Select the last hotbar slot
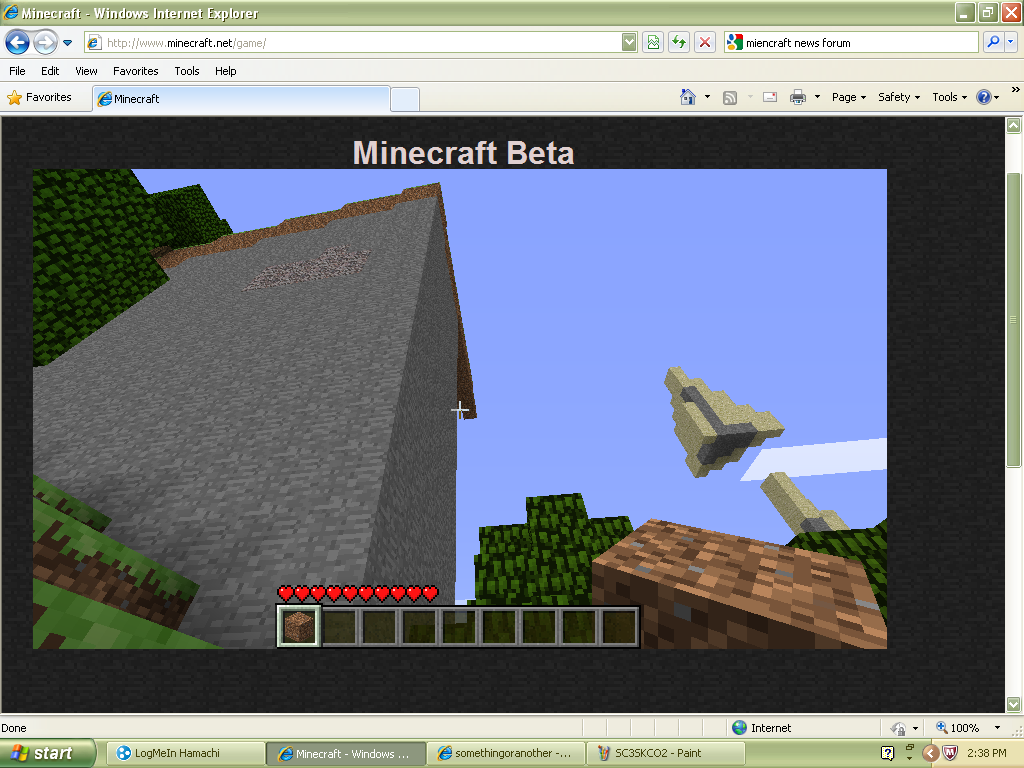 coord(619,627)
